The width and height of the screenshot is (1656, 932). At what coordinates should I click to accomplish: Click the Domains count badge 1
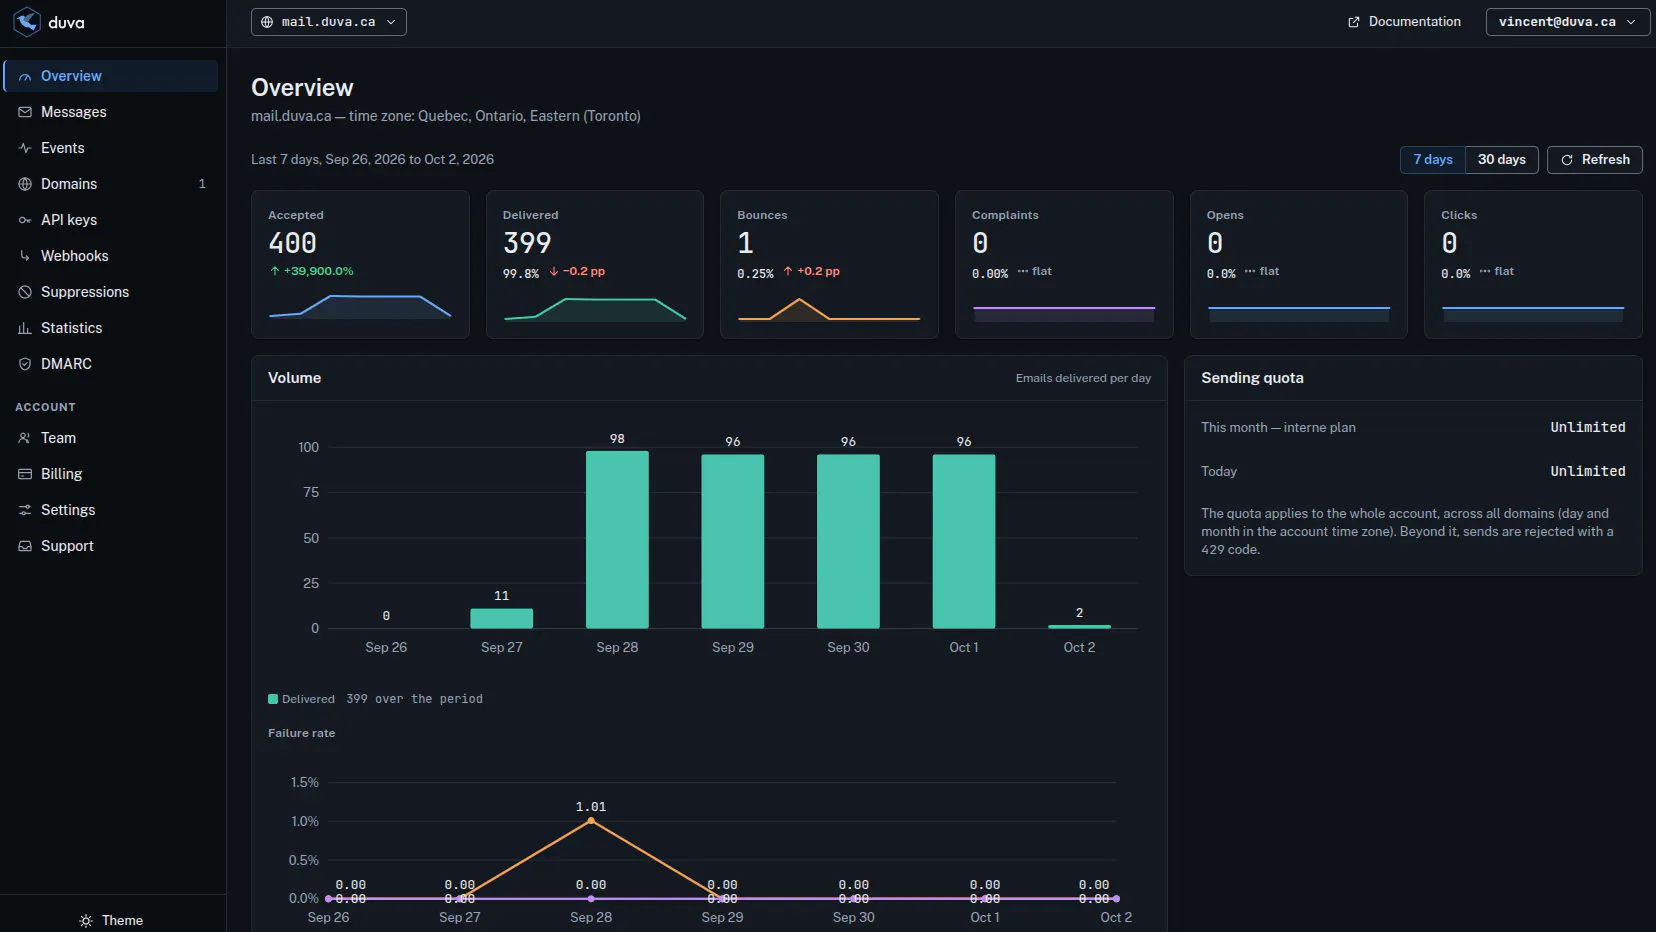(202, 184)
